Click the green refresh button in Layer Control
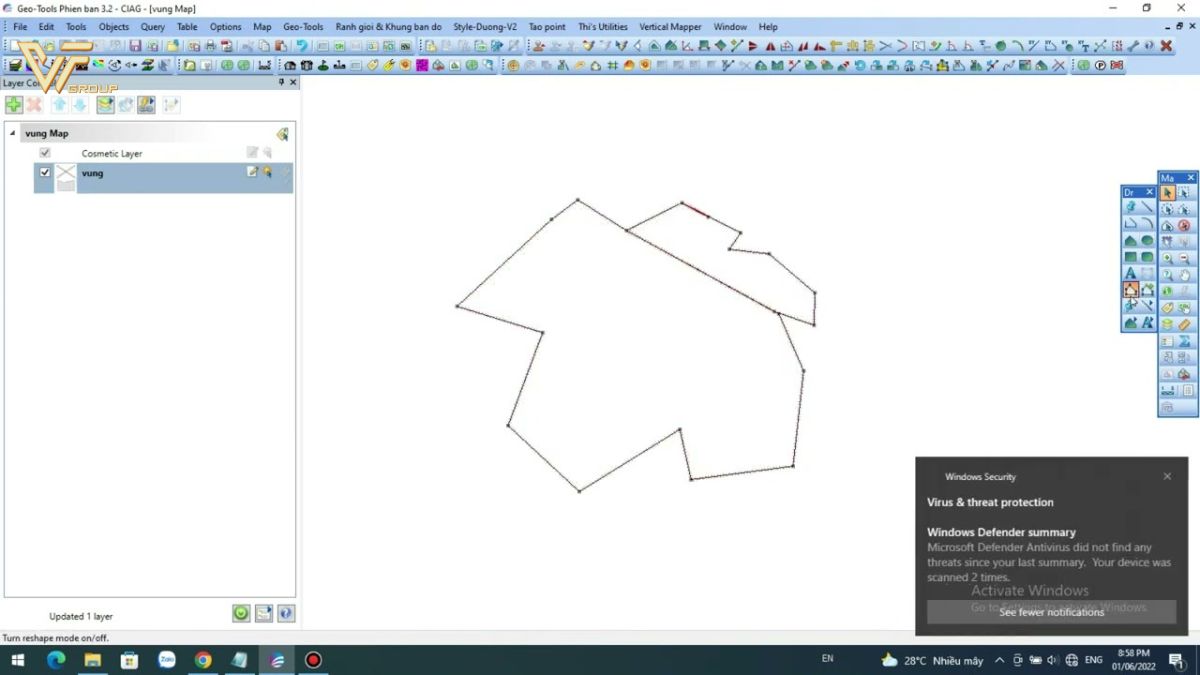Image resolution: width=1200 pixels, height=675 pixels. 241,613
